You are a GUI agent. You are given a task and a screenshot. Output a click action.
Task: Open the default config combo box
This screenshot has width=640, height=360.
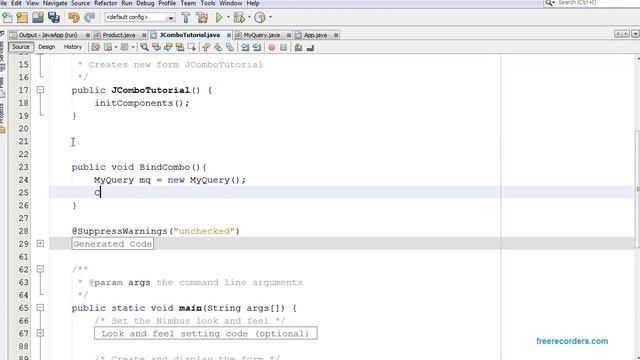(x=140, y=18)
